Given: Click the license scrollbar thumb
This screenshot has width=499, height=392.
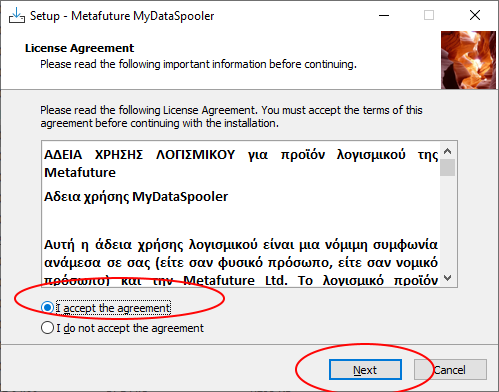Looking at the screenshot, I should click(448, 168).
